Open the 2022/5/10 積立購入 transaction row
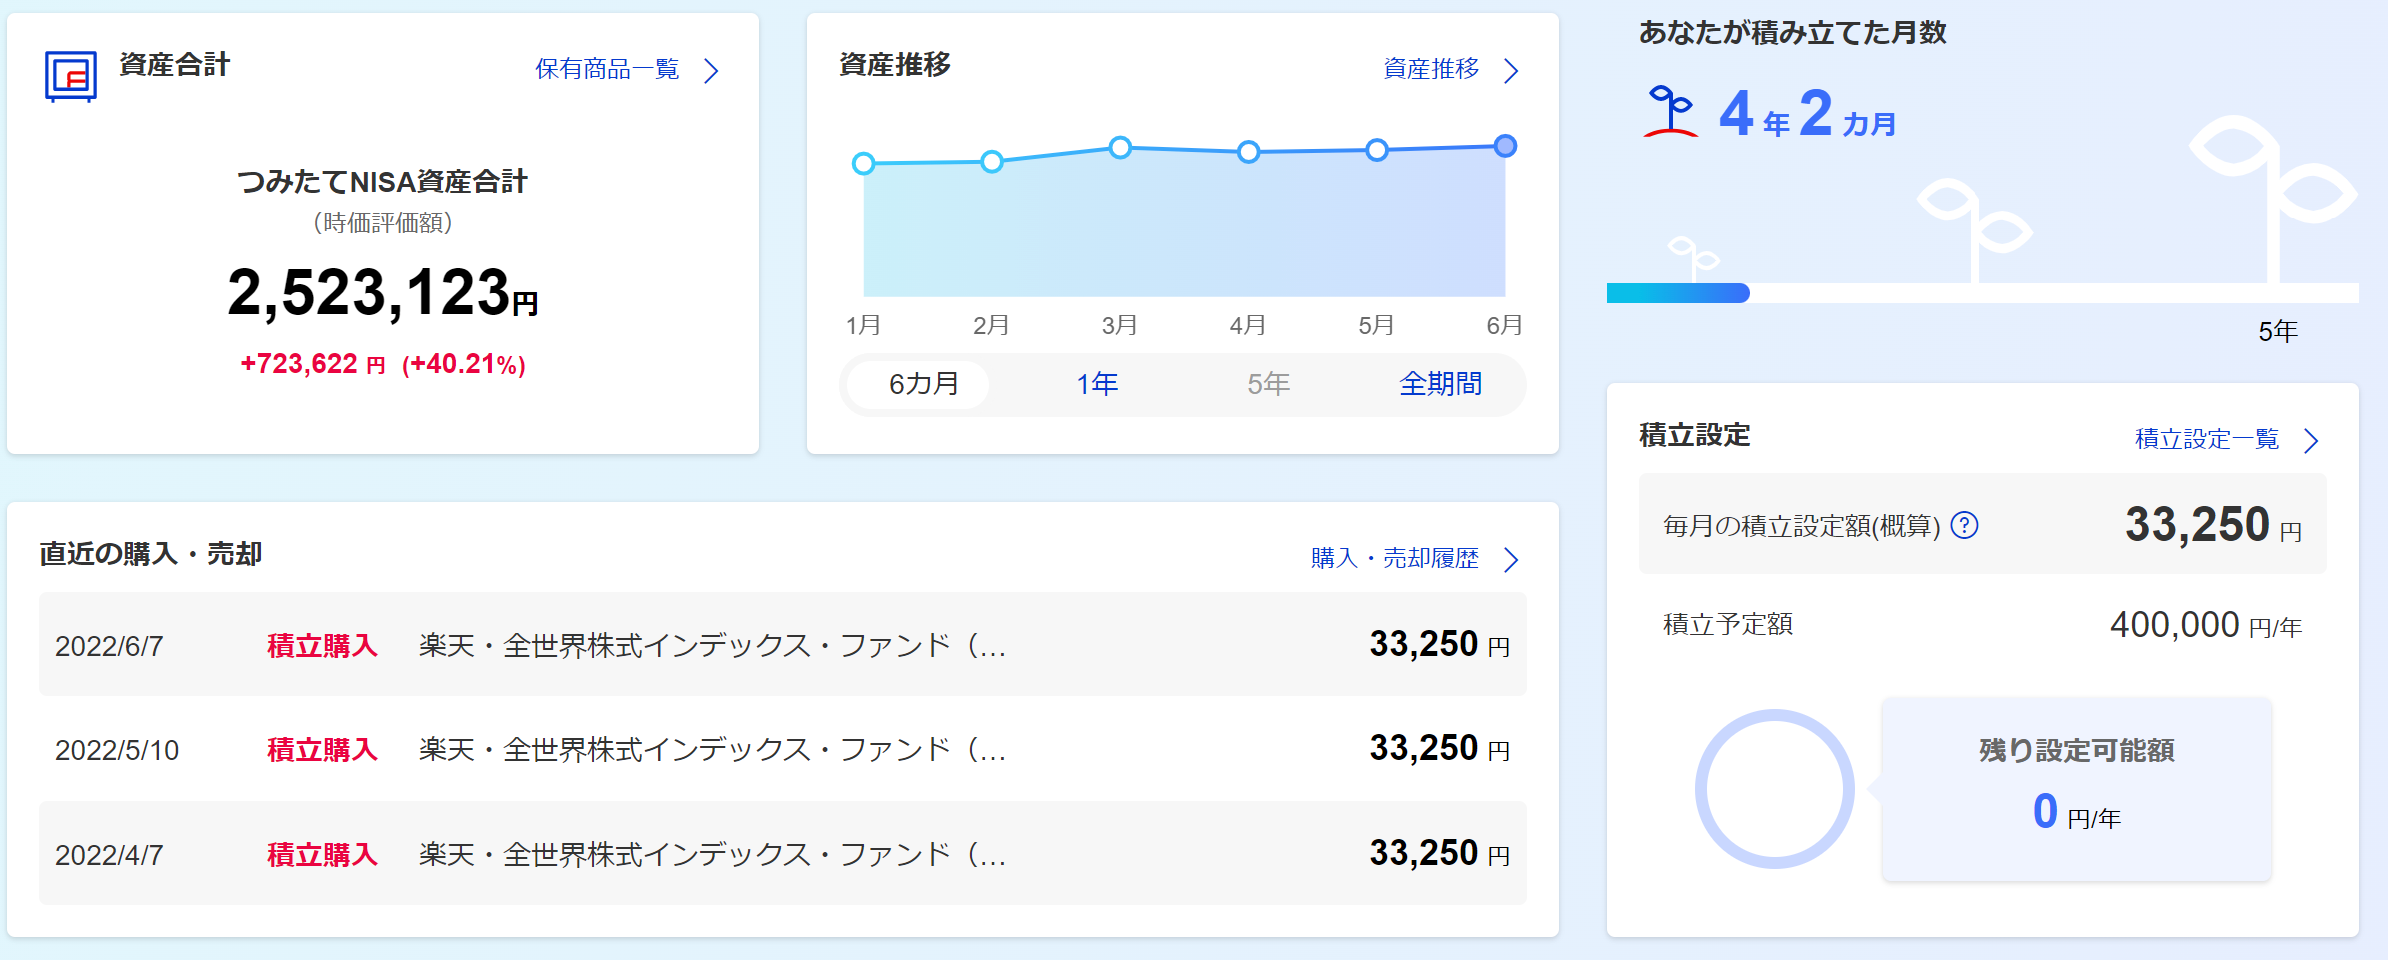This screenshot has width=2388, height=960. (x=782, y=749)
